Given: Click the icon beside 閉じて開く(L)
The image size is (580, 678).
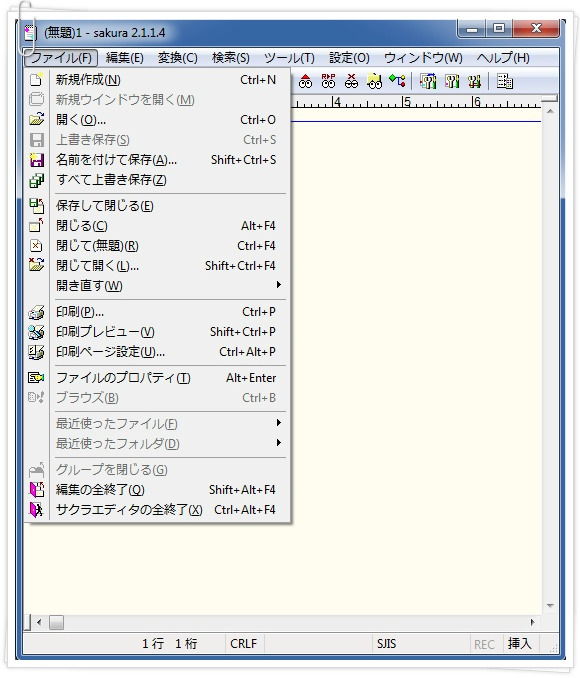Looking at the screenshot, I should 36,265.
